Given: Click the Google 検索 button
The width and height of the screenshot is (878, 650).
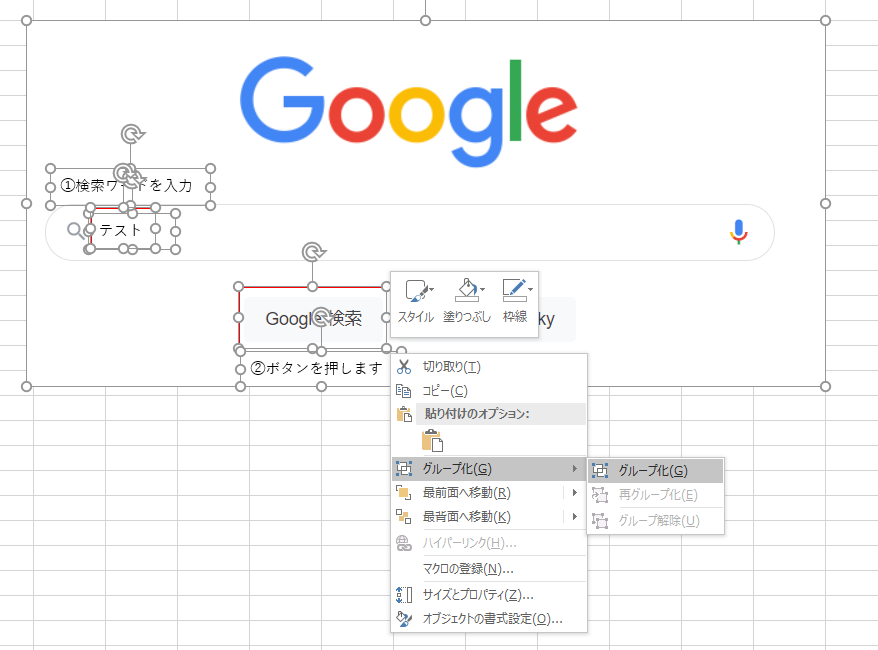Looking at the screenshot, I should [314, 319].
